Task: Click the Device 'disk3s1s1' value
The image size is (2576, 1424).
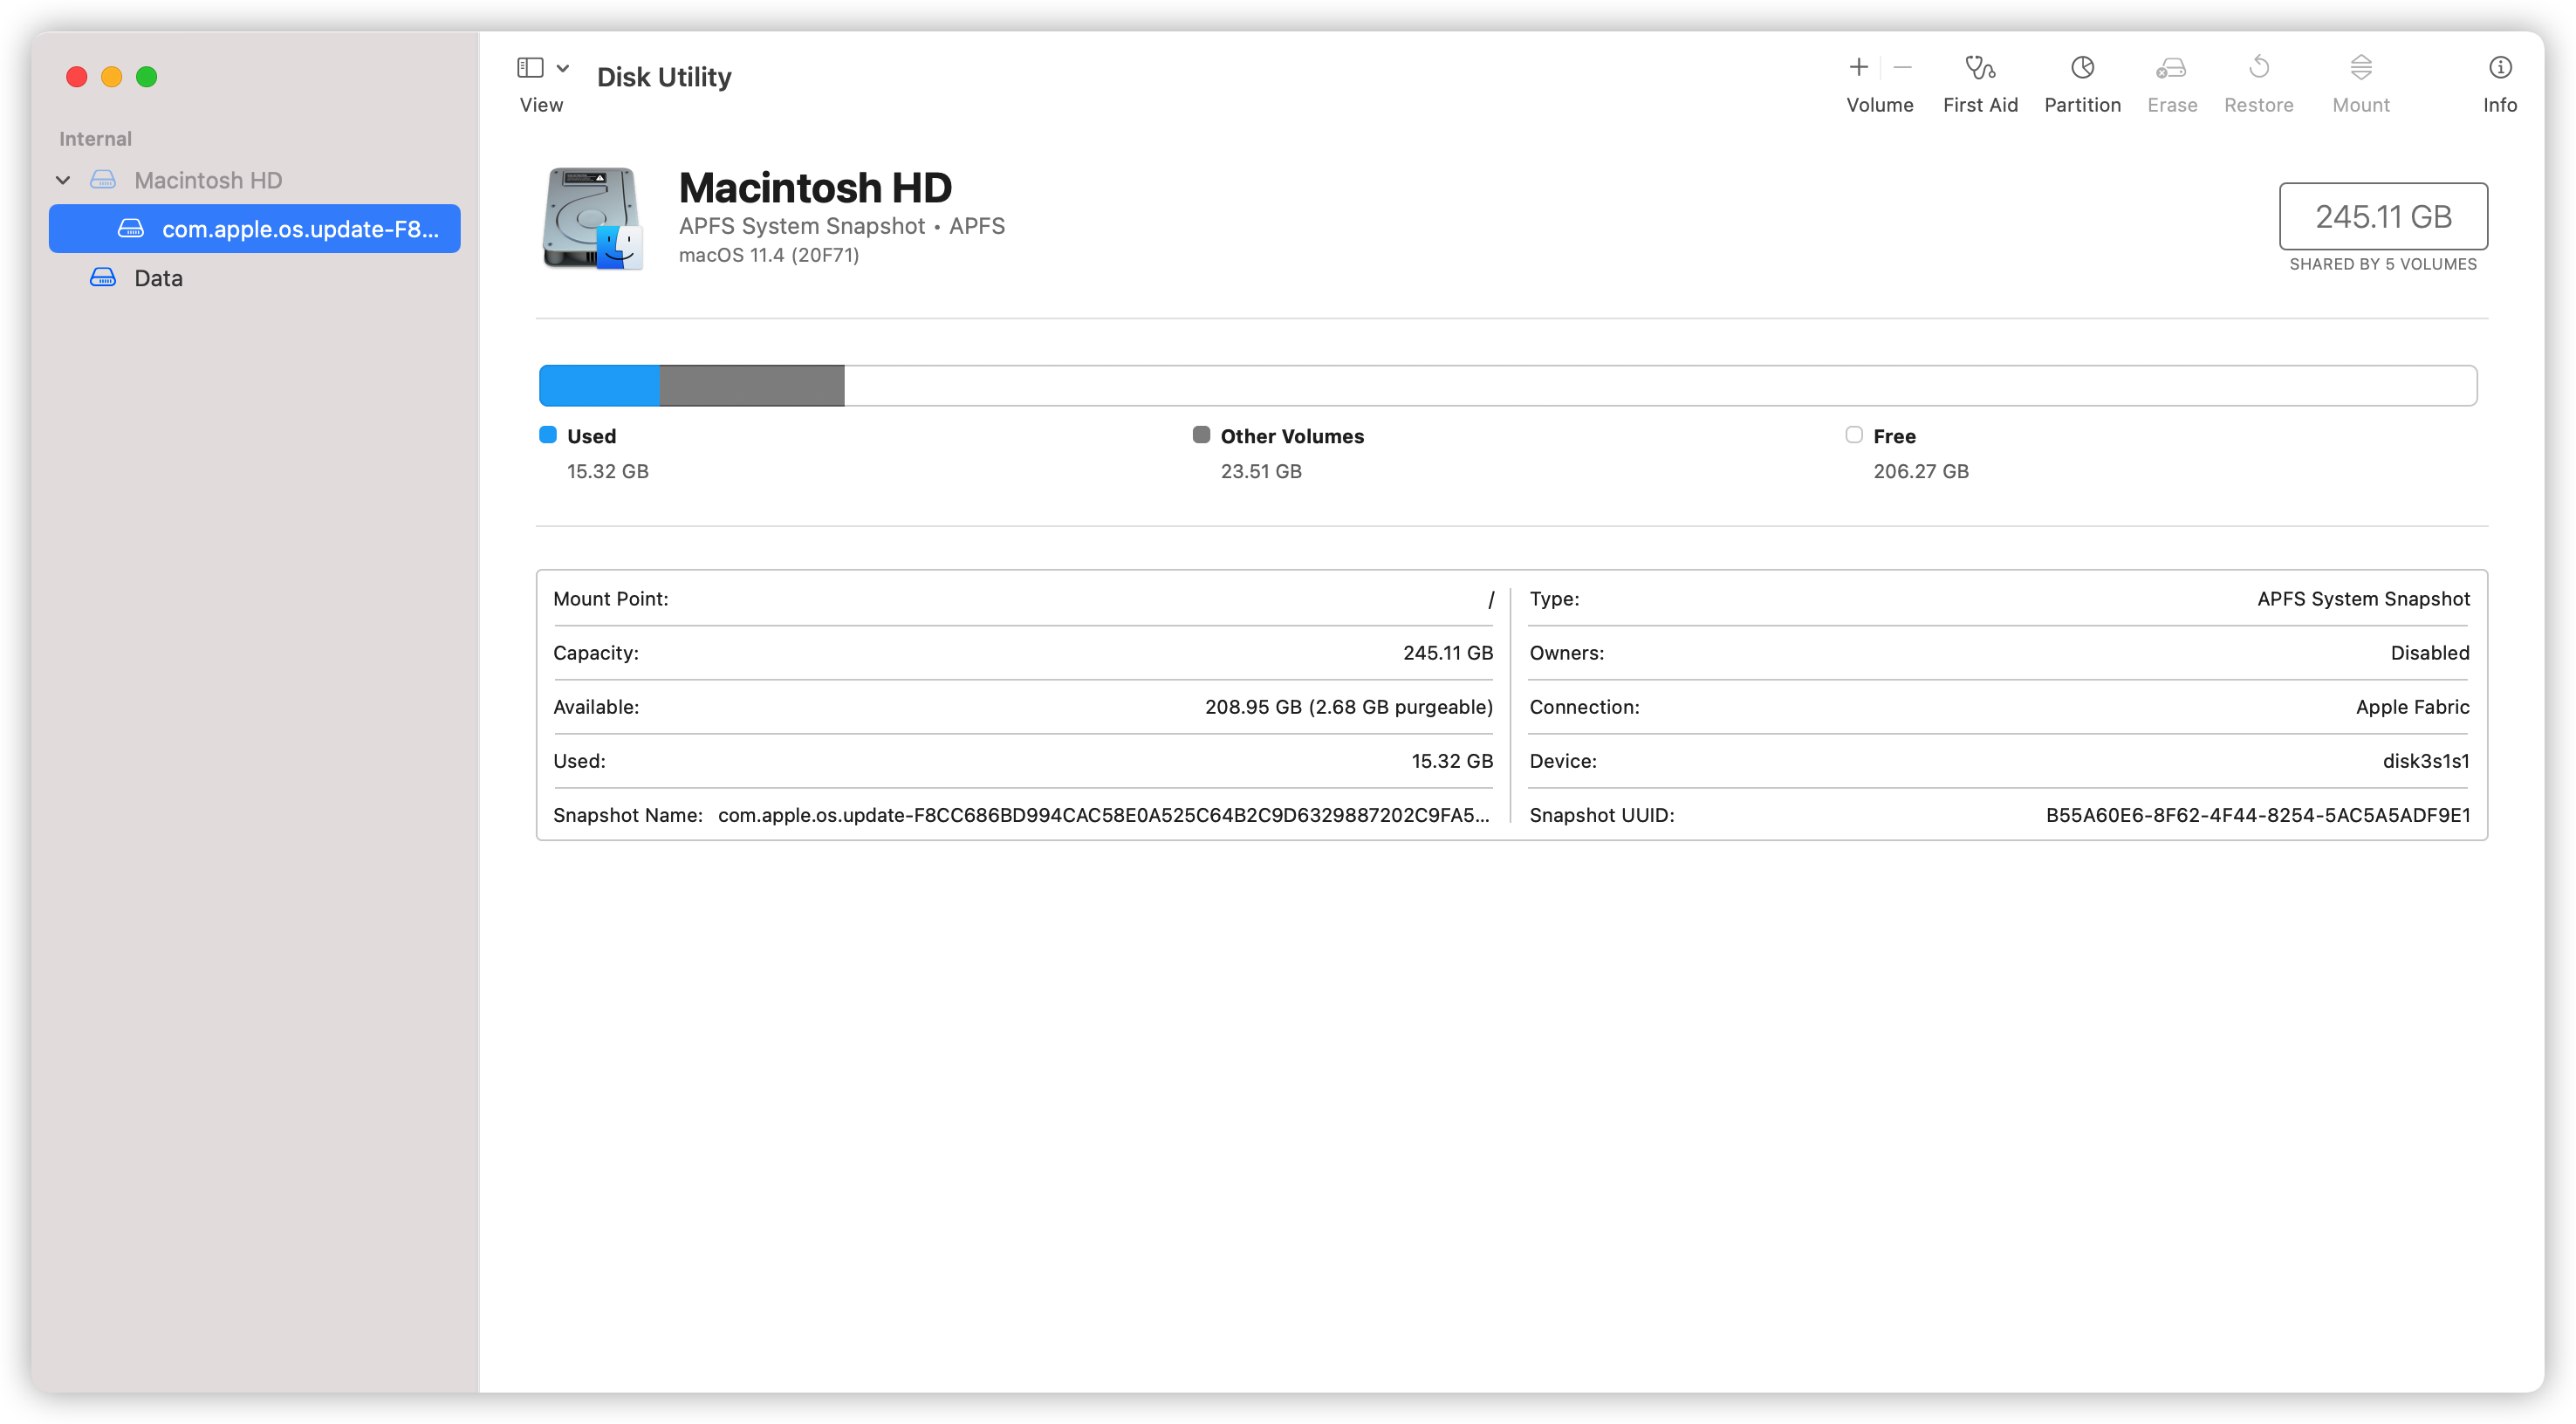Action: click(2425, 761)
